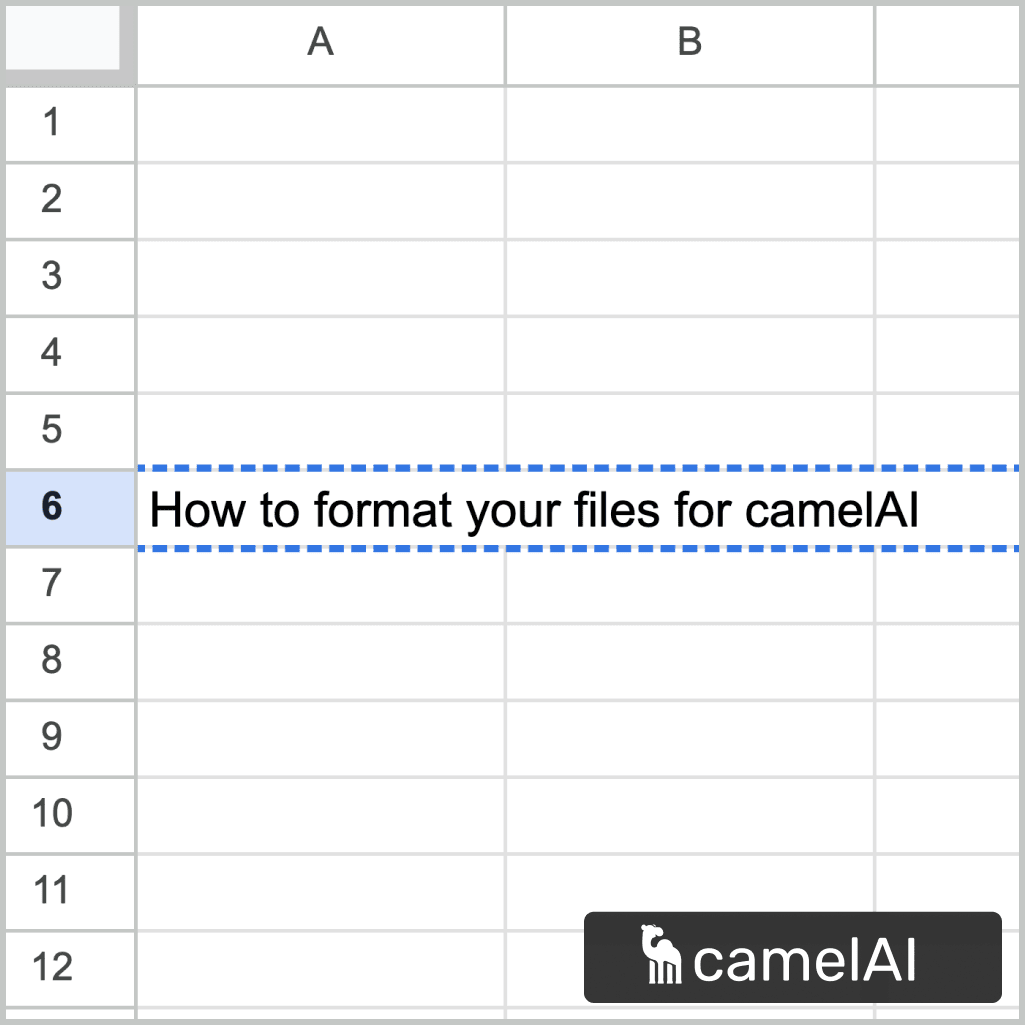Select column B header

[x=689, y=42]
